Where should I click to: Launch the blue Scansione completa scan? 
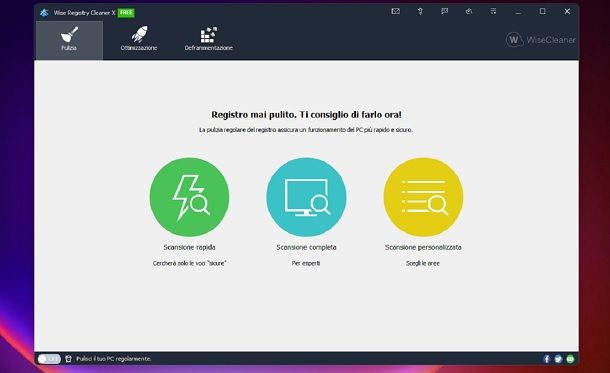click(306, 197)
